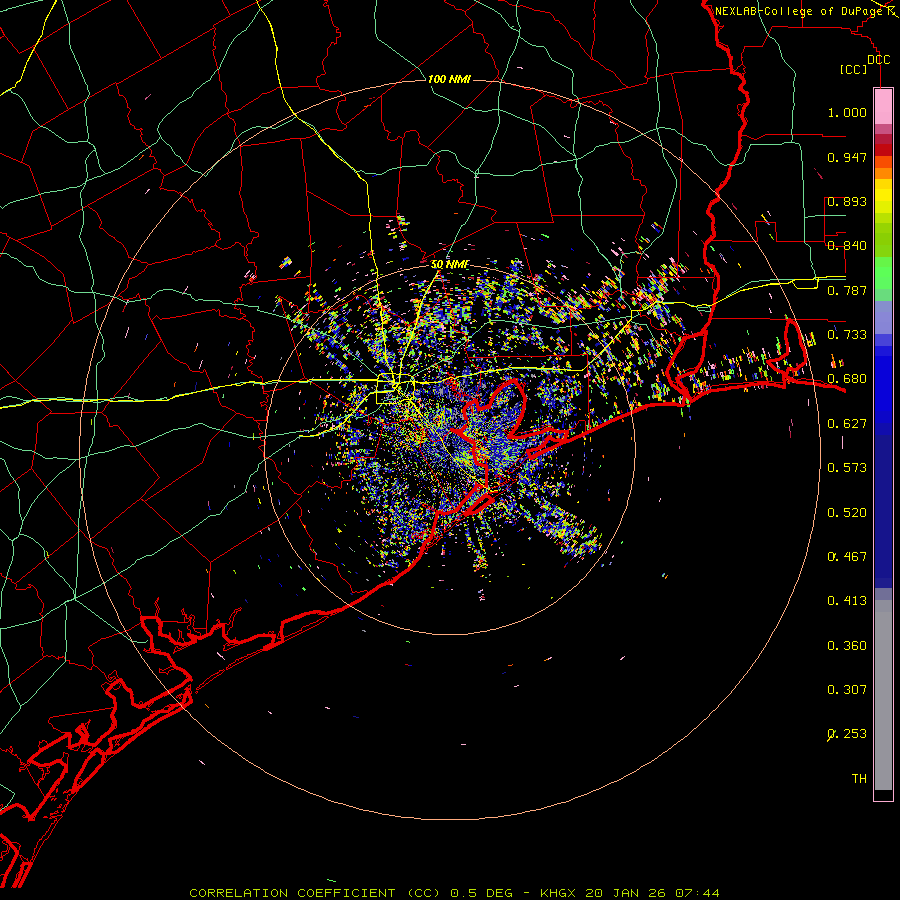Click the 0.413 color scale value

(x=847, y=601)
